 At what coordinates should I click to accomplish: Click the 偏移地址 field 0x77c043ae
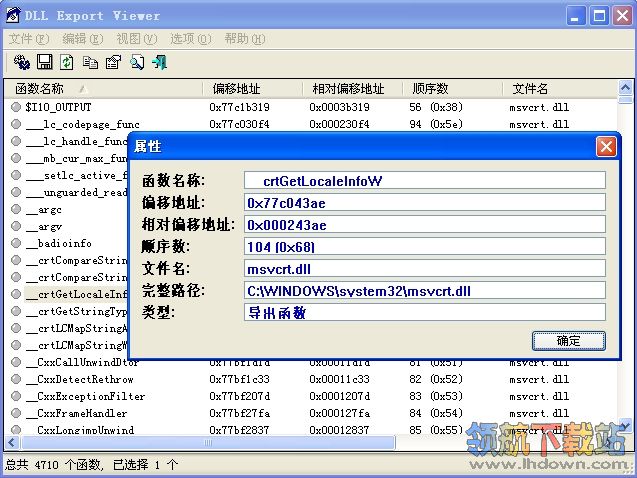click(425, 202)
